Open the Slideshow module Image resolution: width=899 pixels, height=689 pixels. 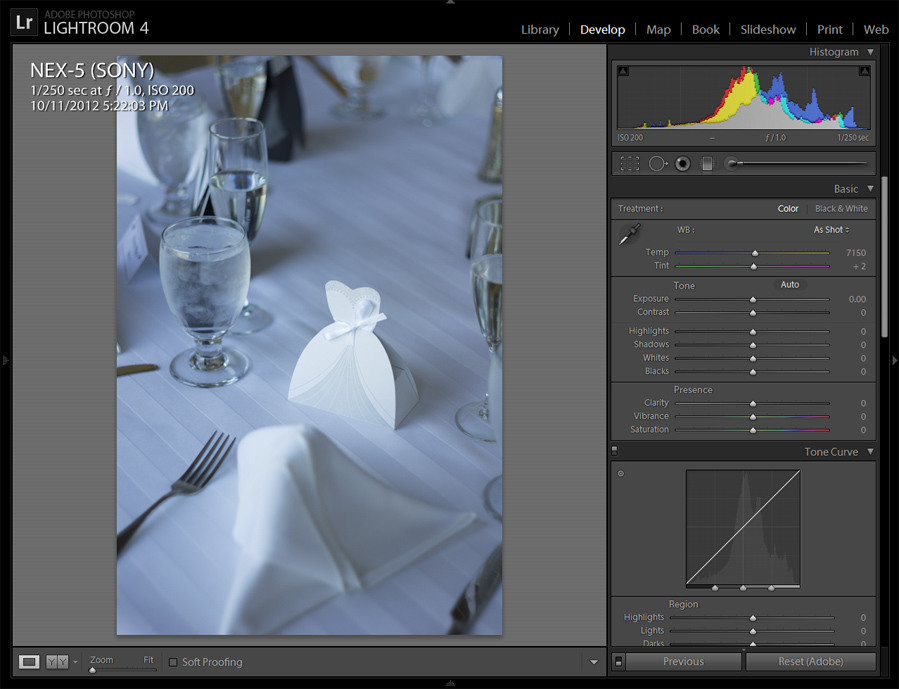click(x=768, y=29)
